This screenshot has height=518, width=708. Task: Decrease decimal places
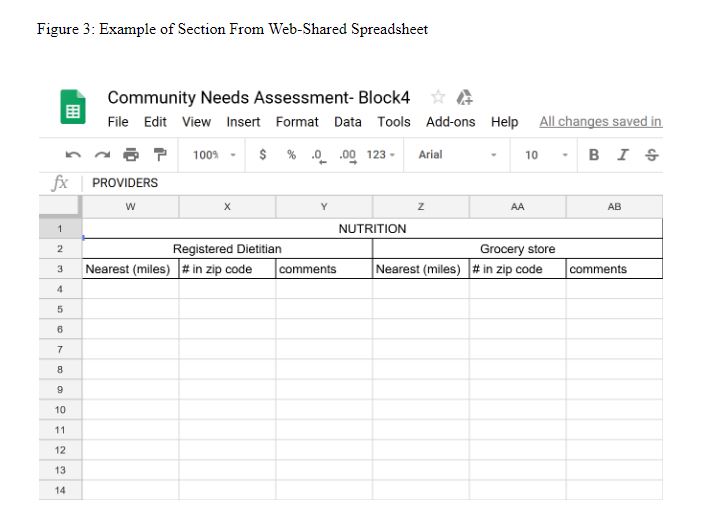click(x=318, y=155)
